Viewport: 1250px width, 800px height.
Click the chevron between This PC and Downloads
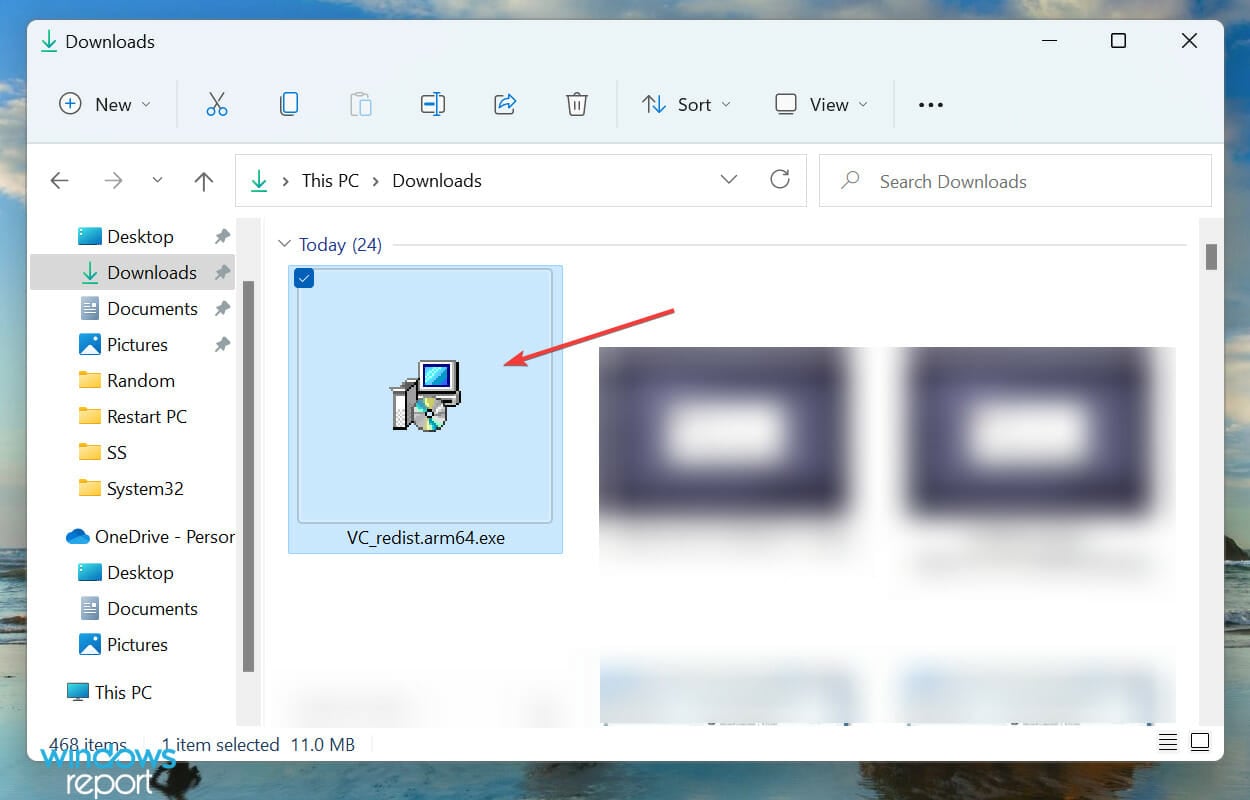[376, 181]
